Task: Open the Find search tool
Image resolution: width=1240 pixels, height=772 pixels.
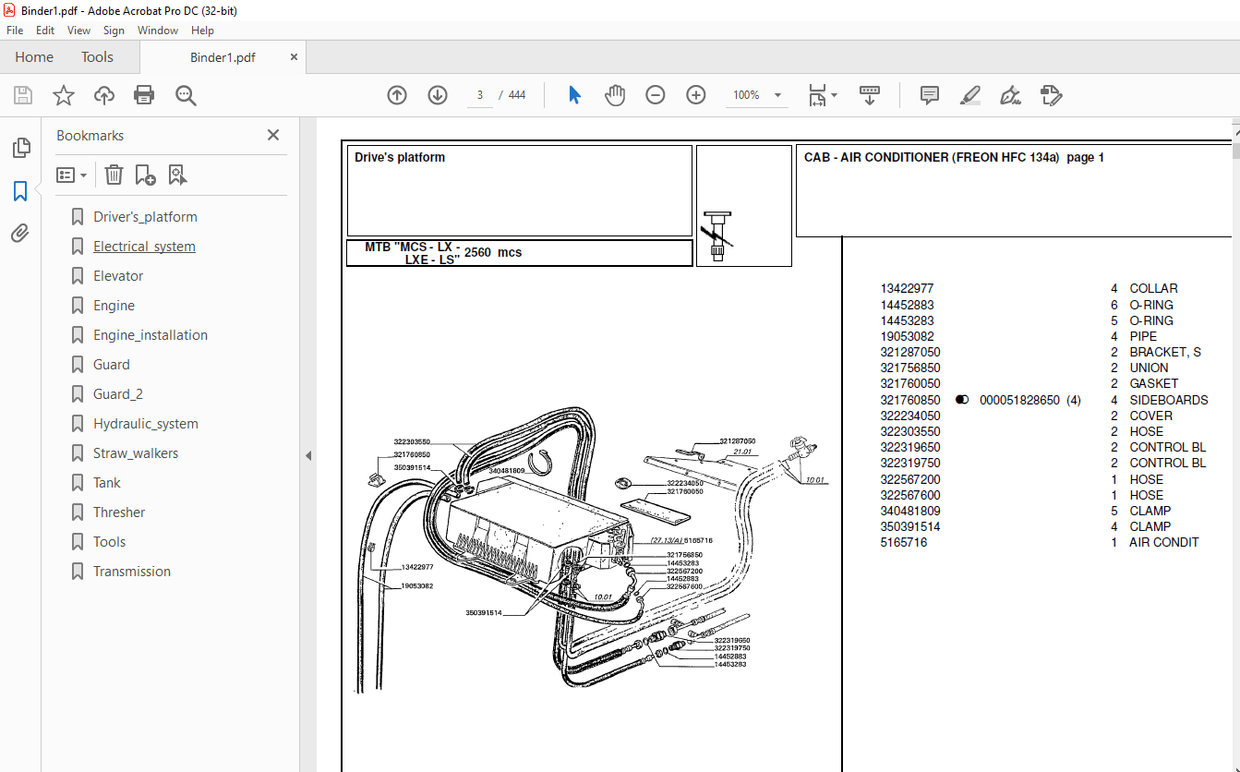Action: click(x=185, y=95)
